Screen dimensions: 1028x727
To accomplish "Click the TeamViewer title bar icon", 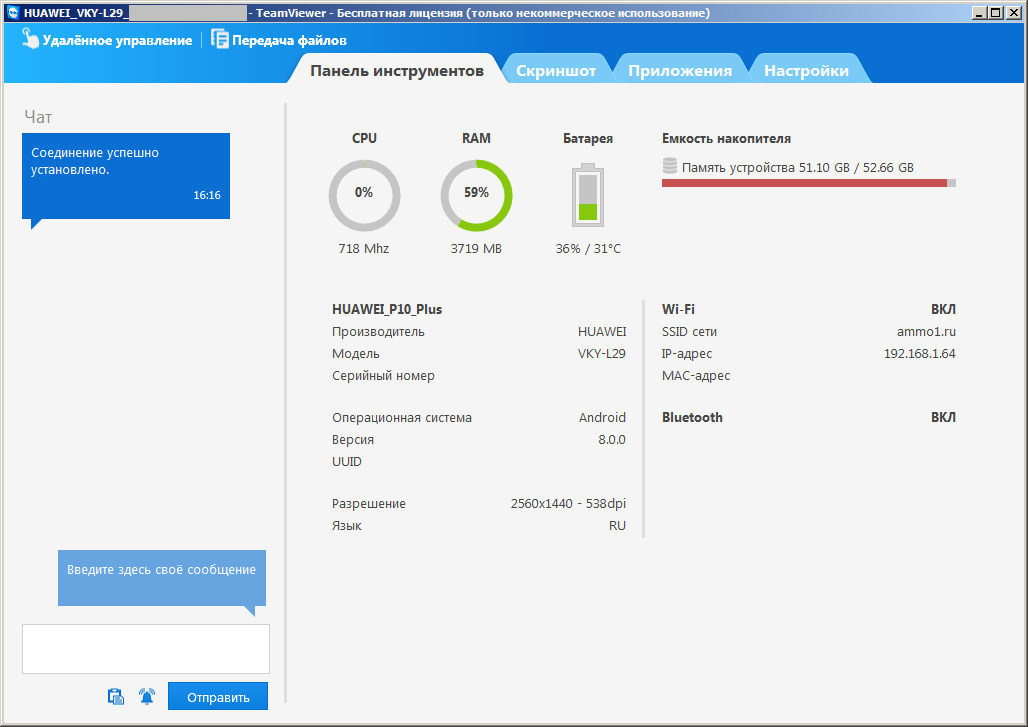I will 12,12.
